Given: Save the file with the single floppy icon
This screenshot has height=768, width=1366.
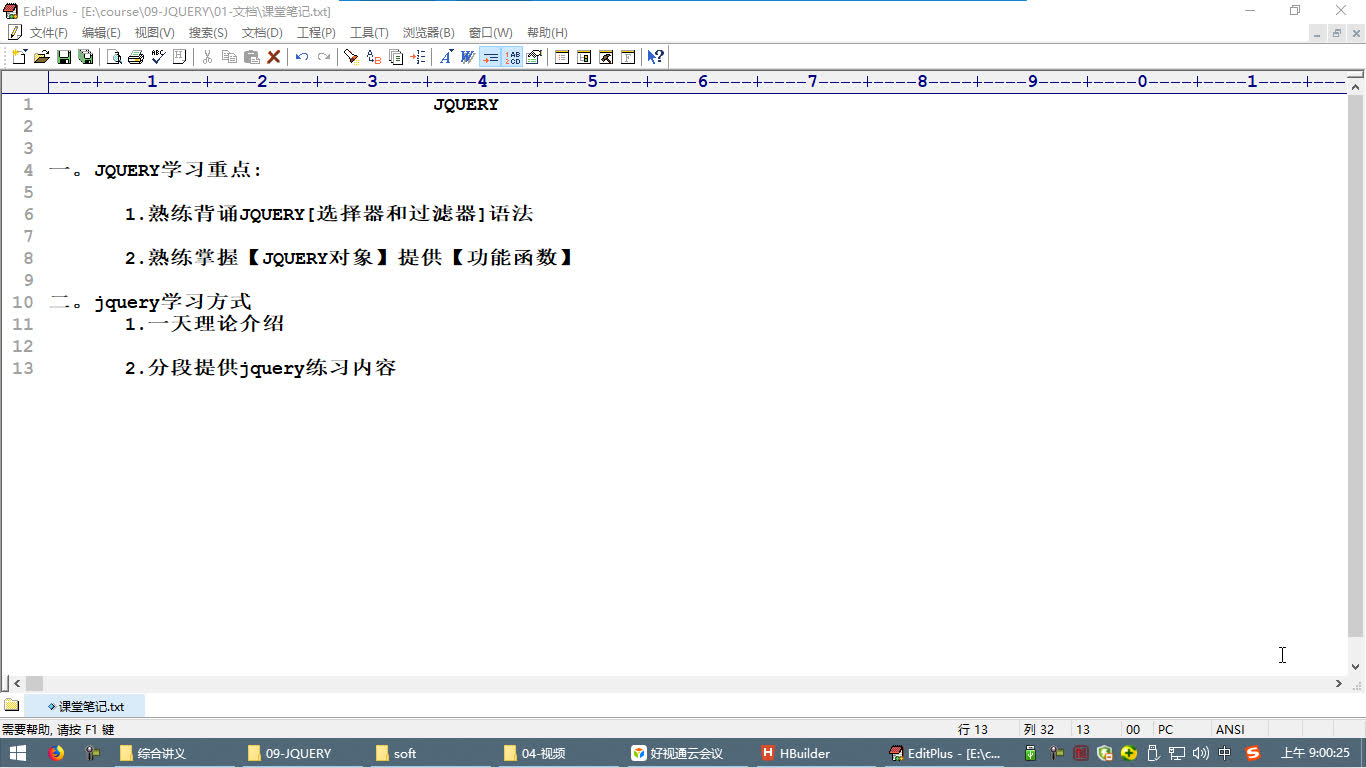Looking at the screenshot, I should 64,57.
